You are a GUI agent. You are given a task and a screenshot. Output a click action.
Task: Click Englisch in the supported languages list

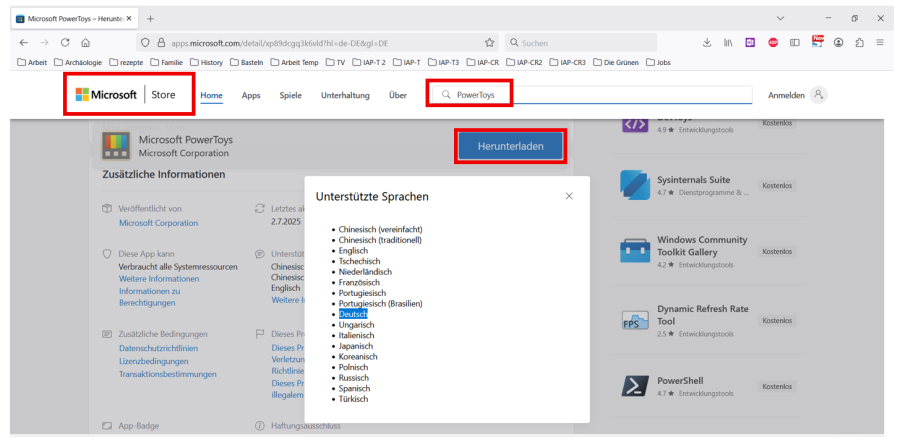(353, 251)
